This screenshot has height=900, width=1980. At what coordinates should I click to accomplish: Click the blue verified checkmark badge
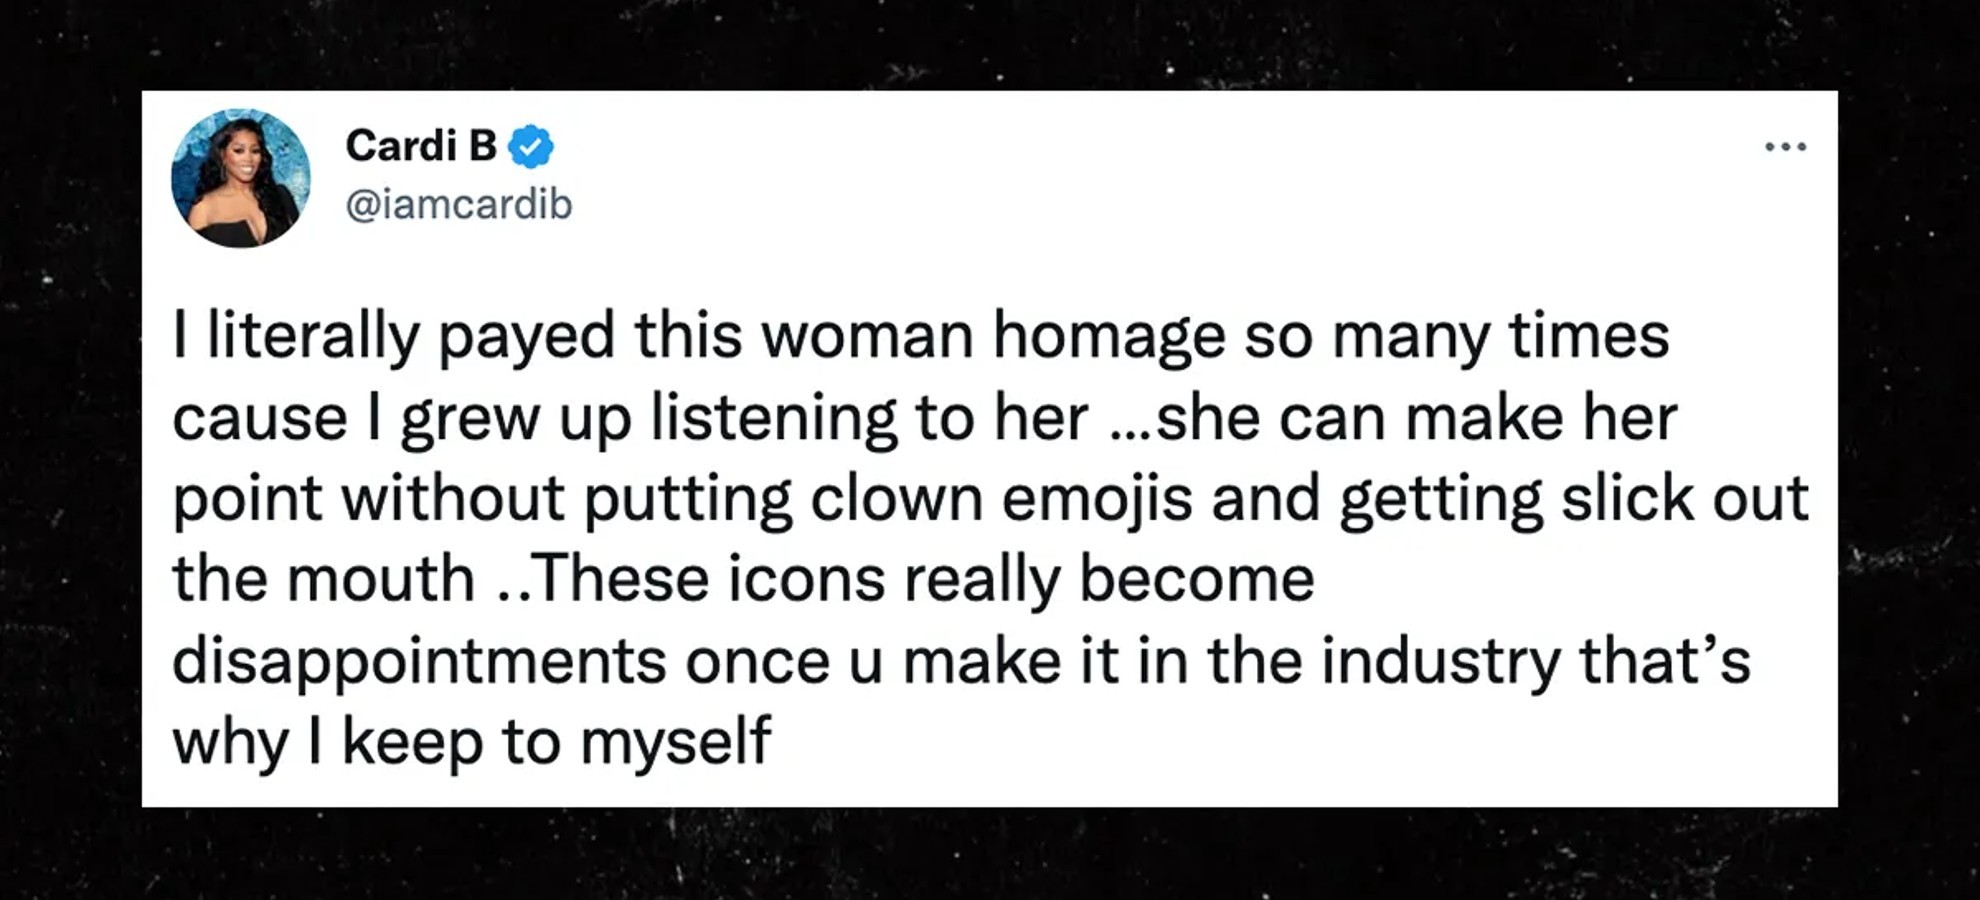click(x=531, y=147)
